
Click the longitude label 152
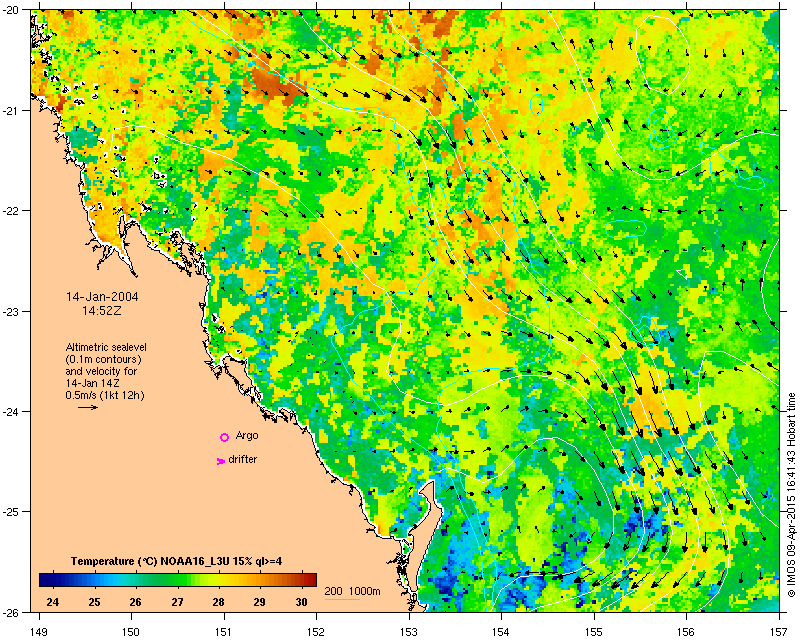pyautogui.click(x=316, y=632)
